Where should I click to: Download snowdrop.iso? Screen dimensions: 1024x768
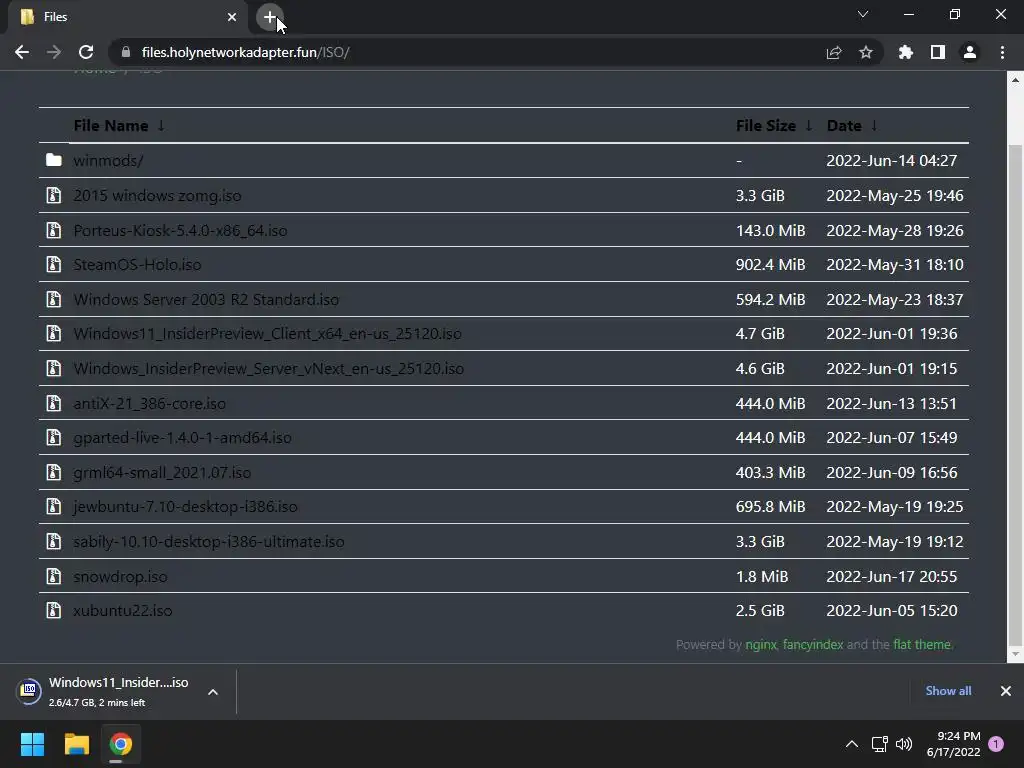point(120,577)
